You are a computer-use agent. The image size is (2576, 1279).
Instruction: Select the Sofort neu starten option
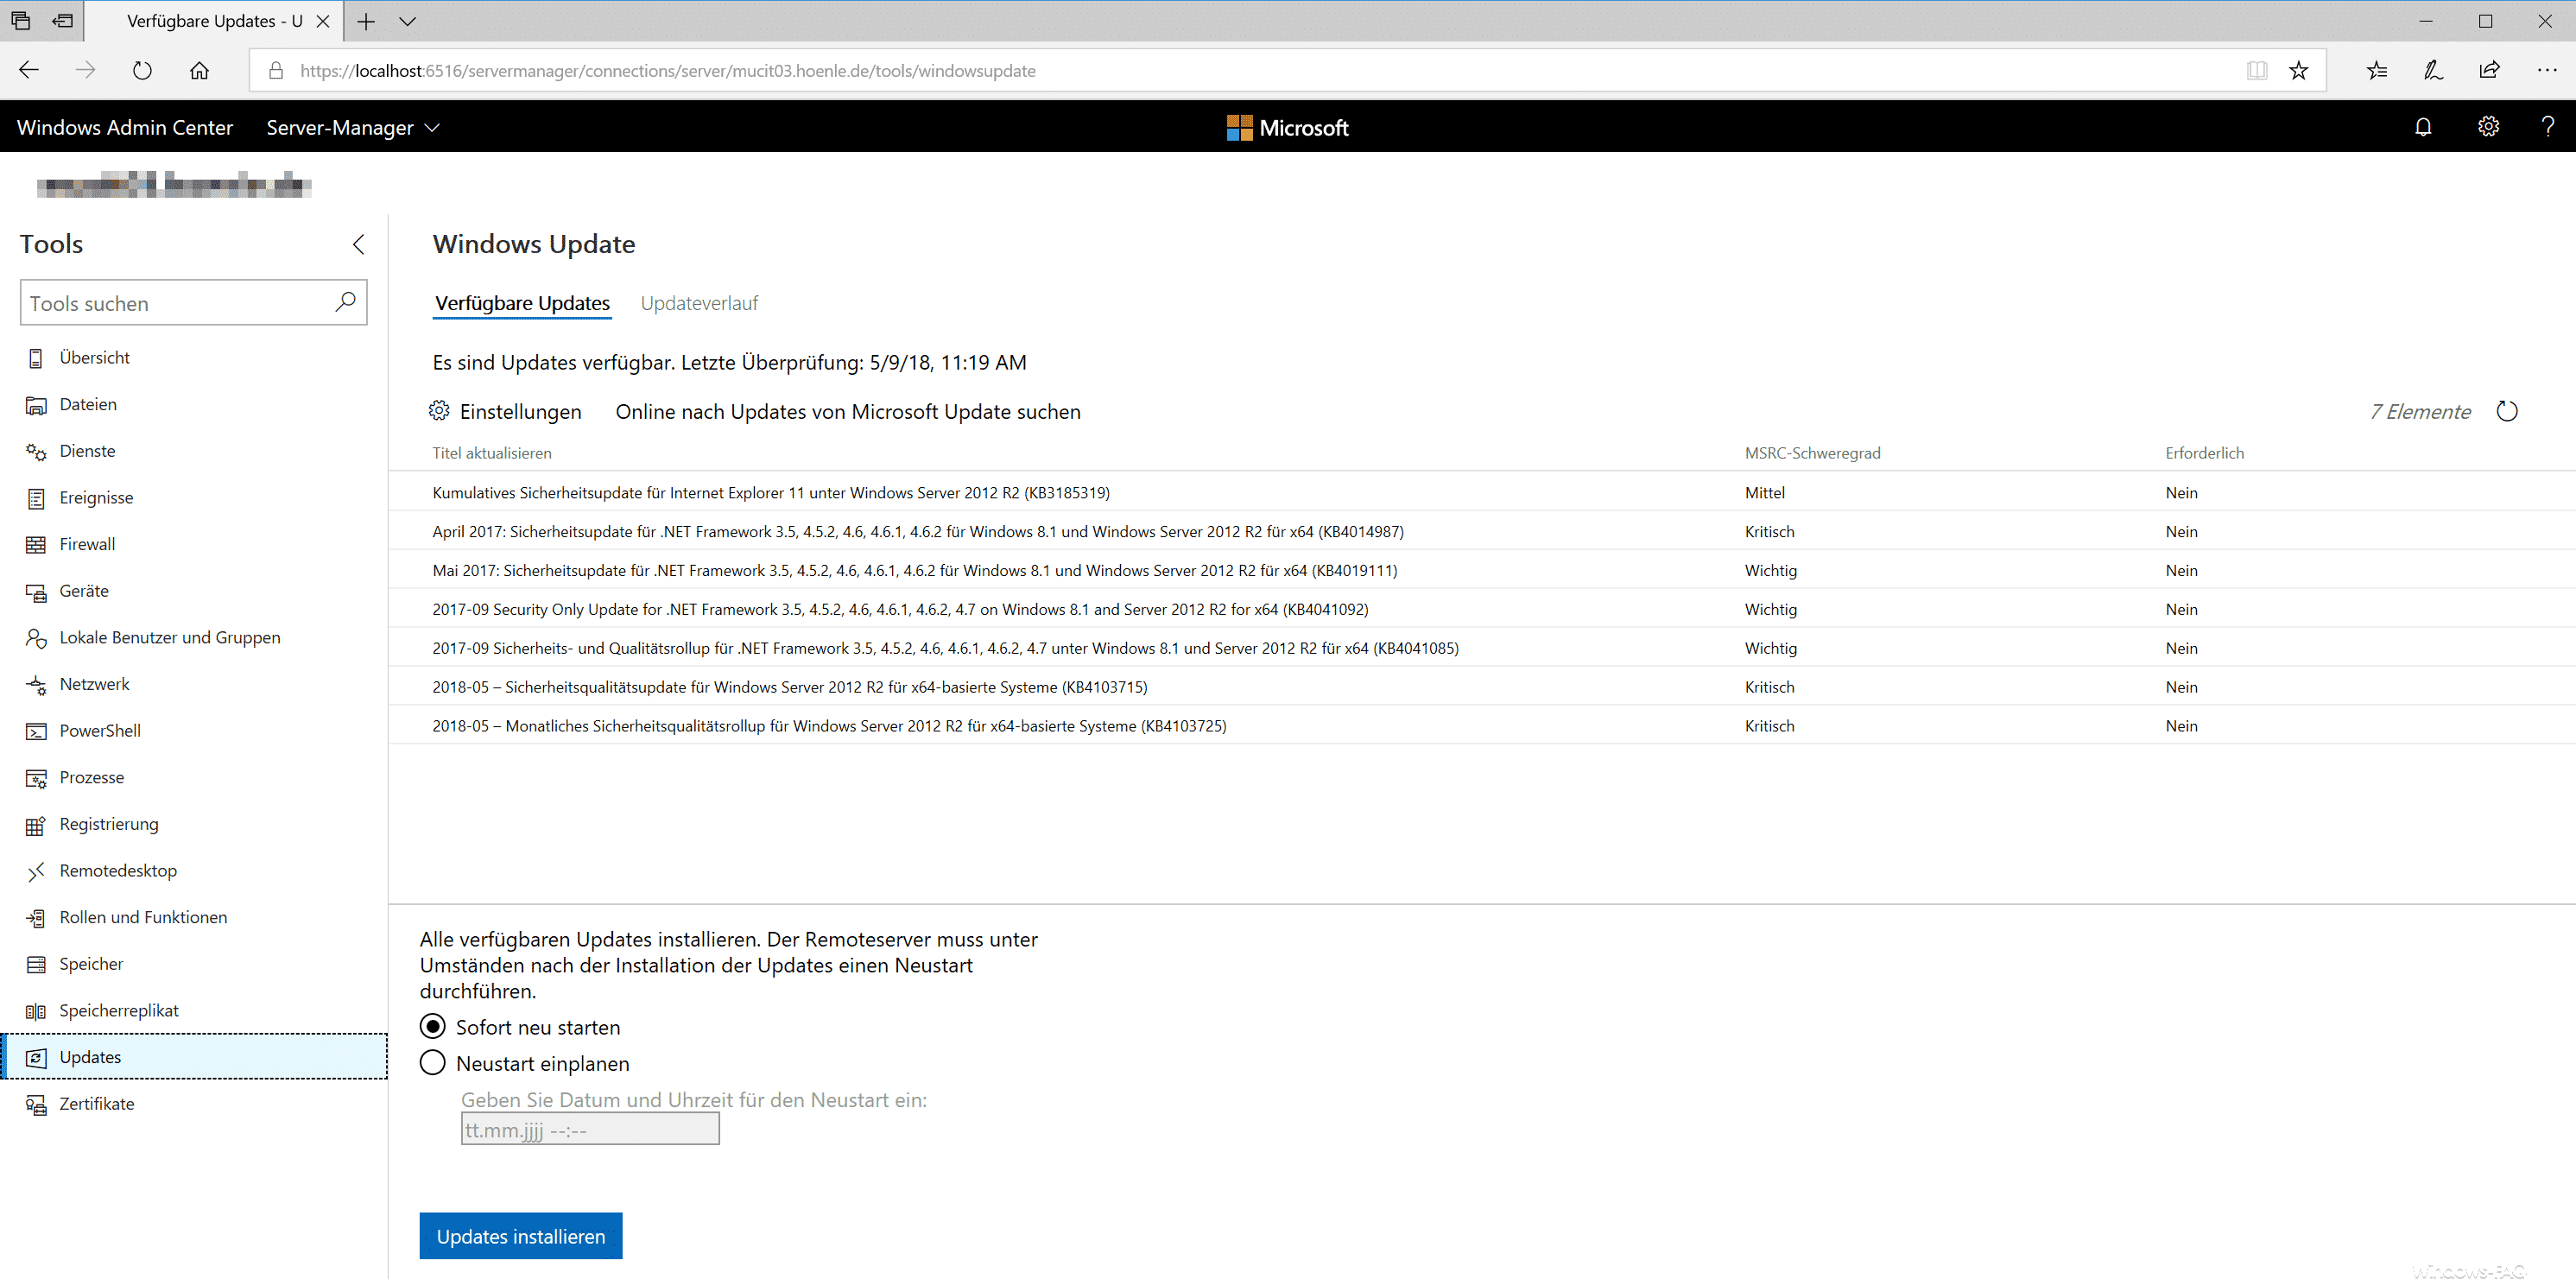click(433, 1026)
